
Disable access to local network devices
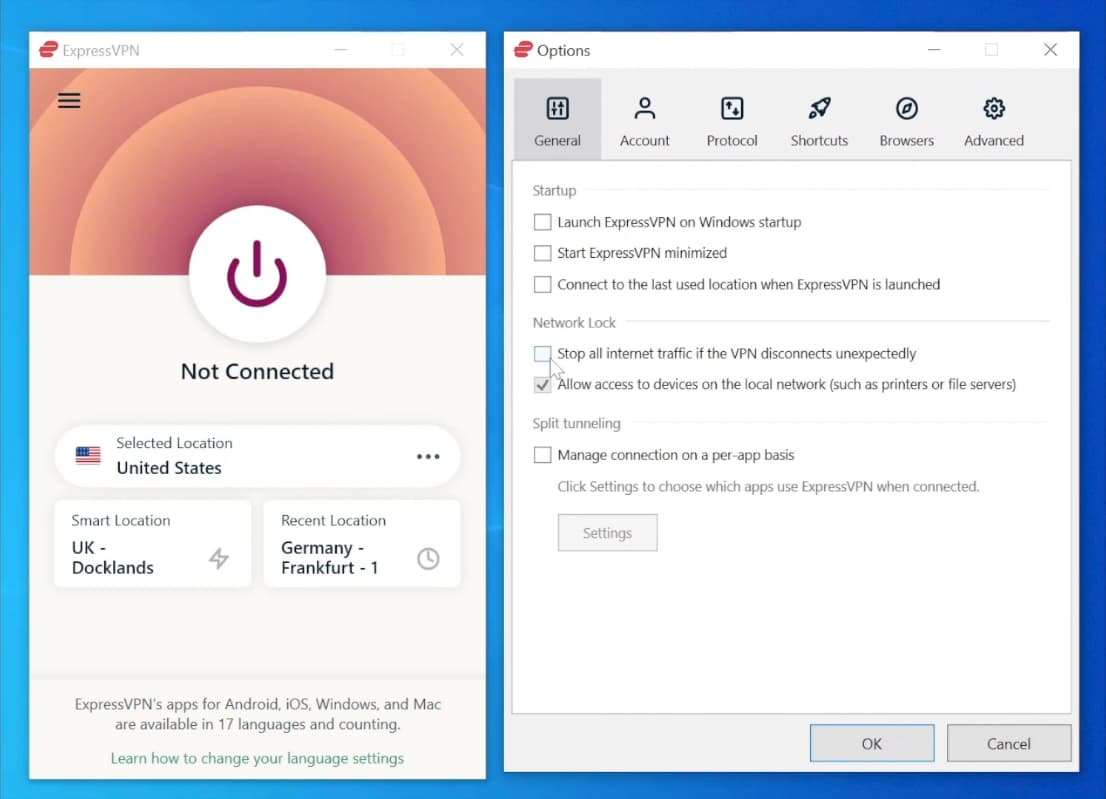[x=543, y=384]
